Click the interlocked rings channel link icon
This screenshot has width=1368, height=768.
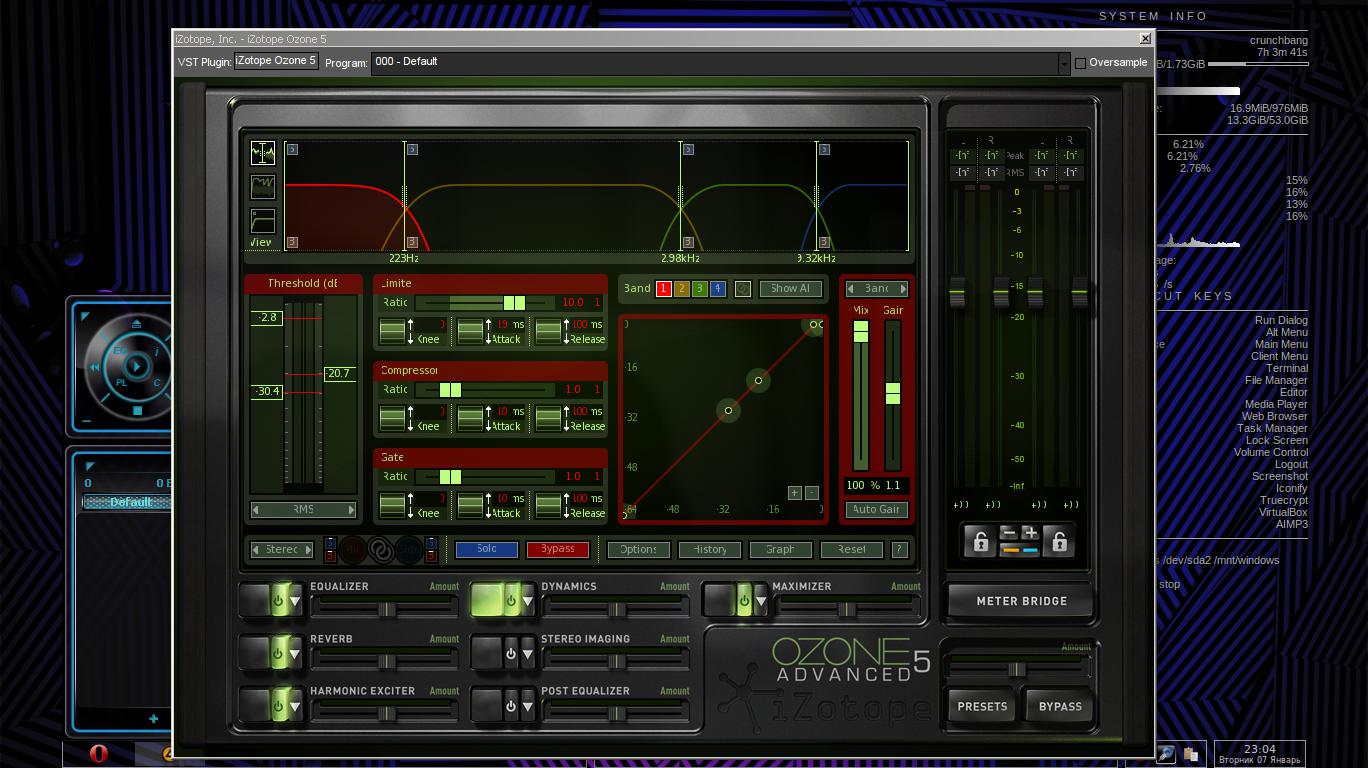tap(380, 549)
